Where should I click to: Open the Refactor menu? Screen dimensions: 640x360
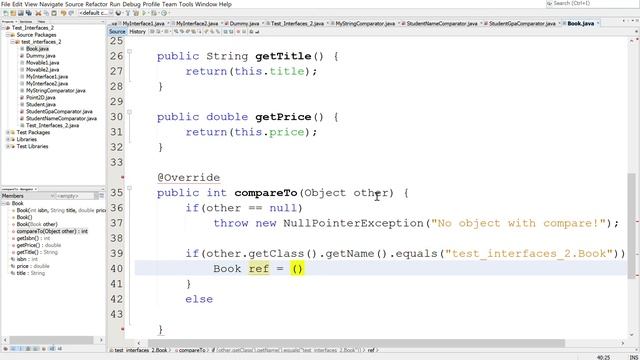96,4
